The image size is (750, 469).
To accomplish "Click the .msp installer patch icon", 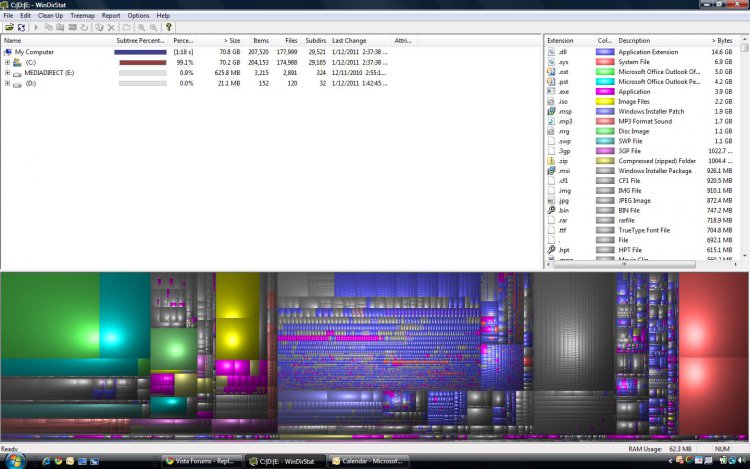I will click(551, 111).
